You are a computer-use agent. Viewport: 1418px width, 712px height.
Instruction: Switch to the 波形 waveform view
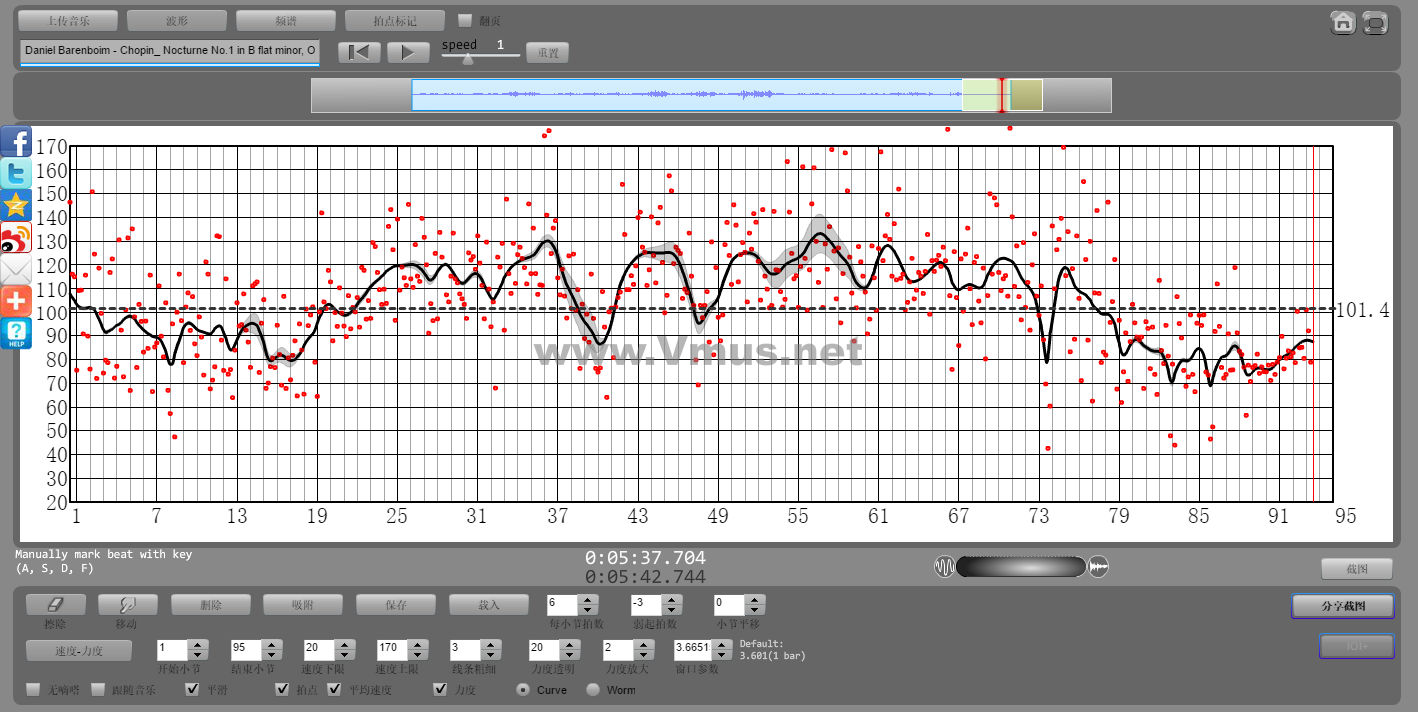[177, 21]
